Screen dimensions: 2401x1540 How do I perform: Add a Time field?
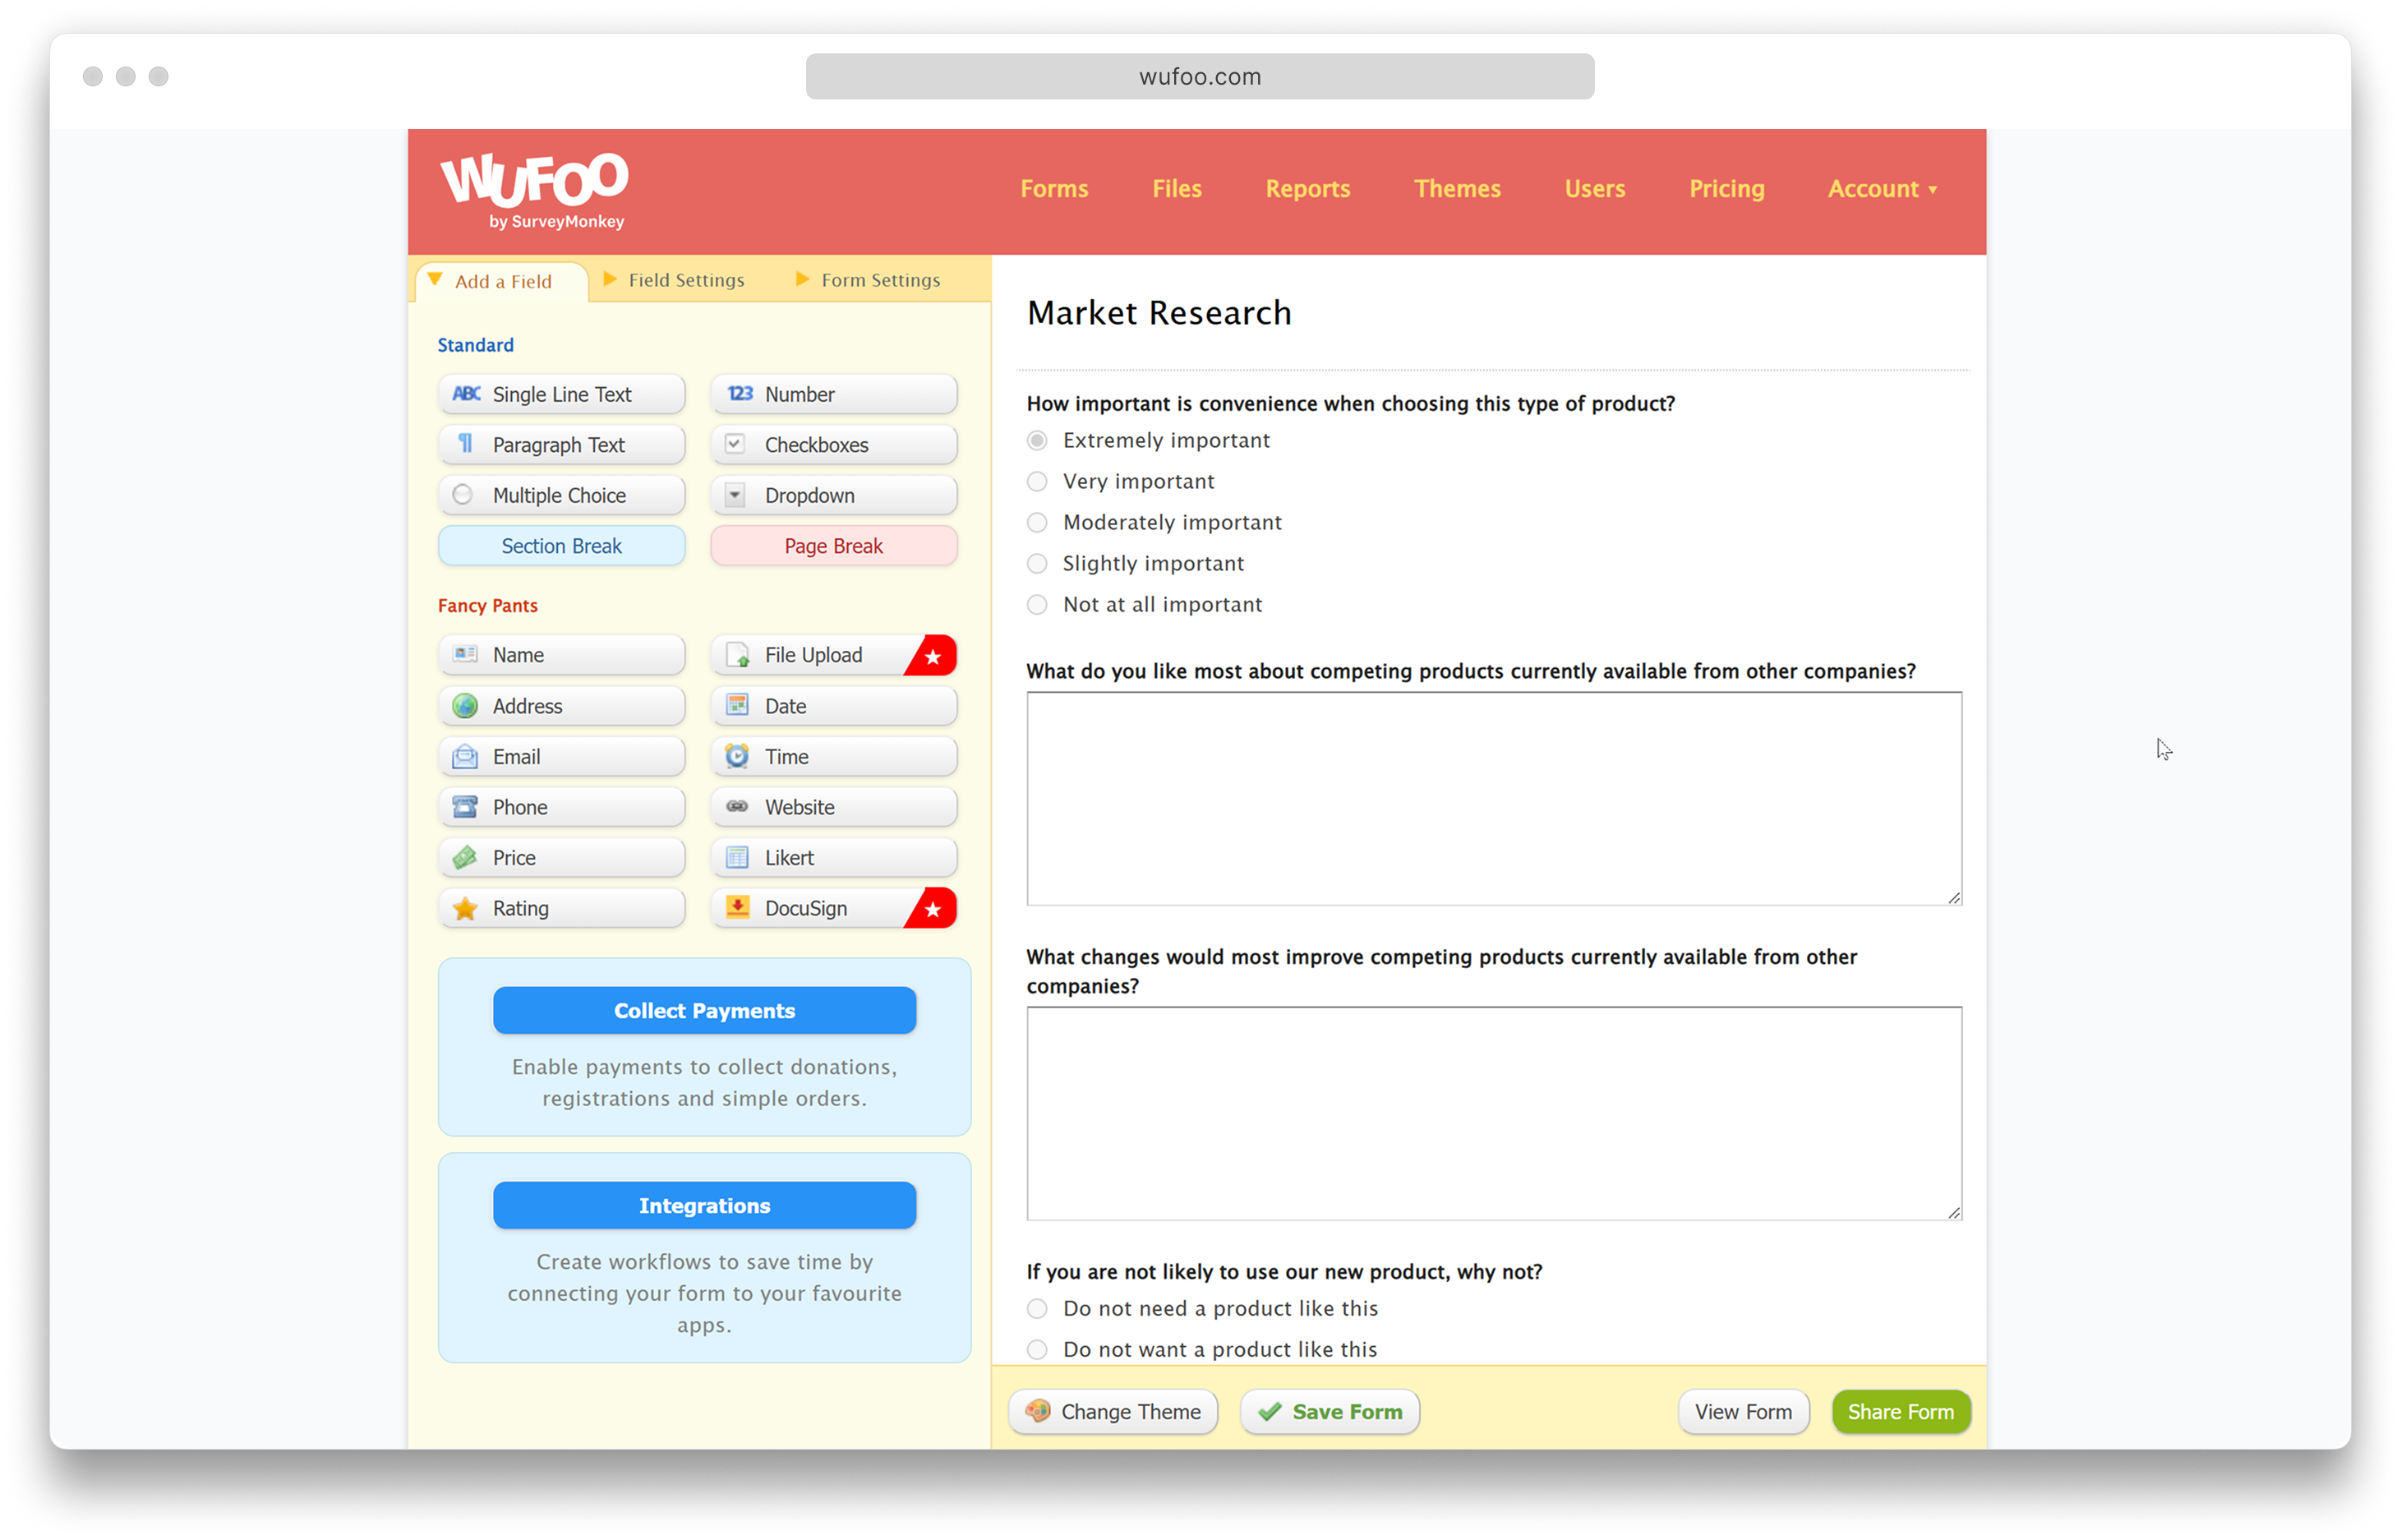coord(833,757)
